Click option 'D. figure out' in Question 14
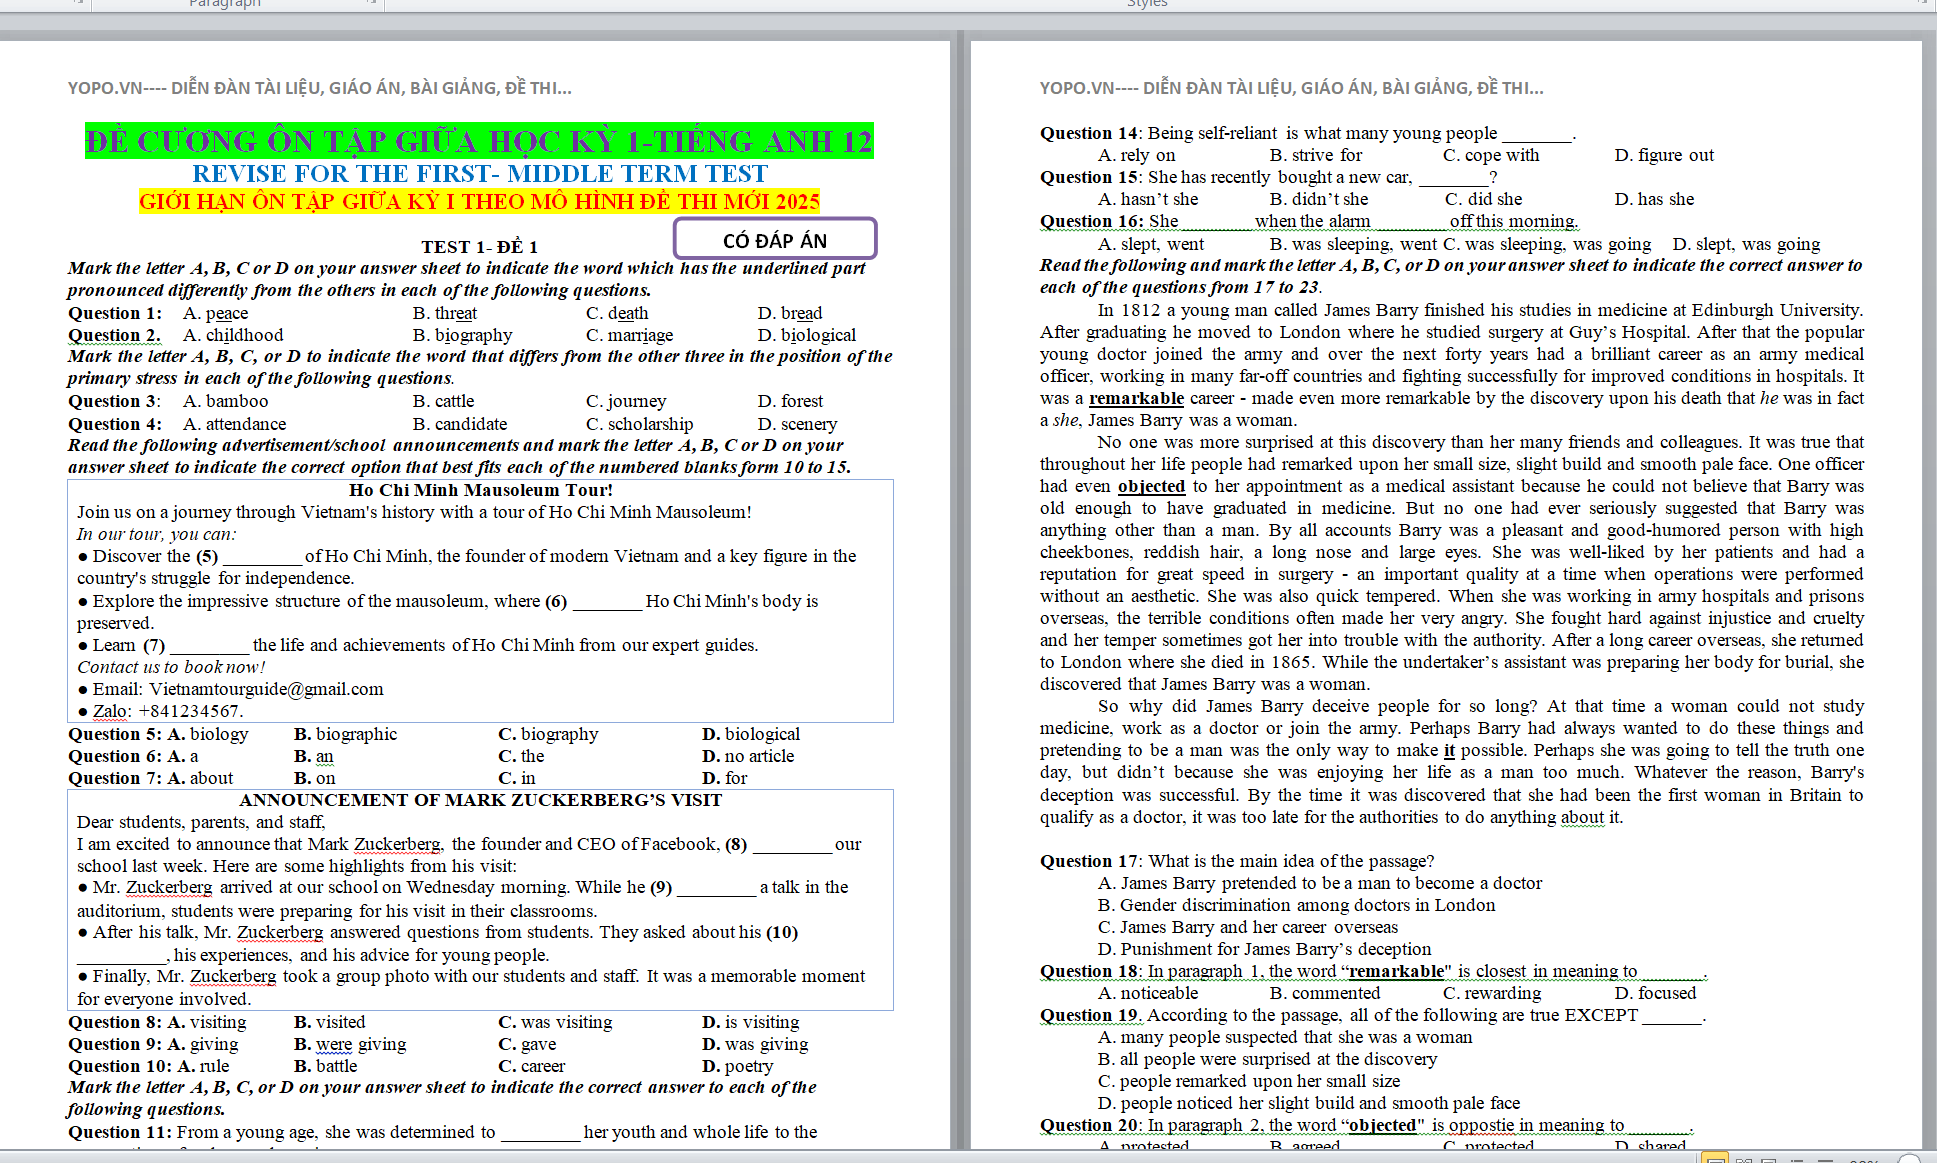Screen dimensions: 1937x1163 [x=1664, y=155]
